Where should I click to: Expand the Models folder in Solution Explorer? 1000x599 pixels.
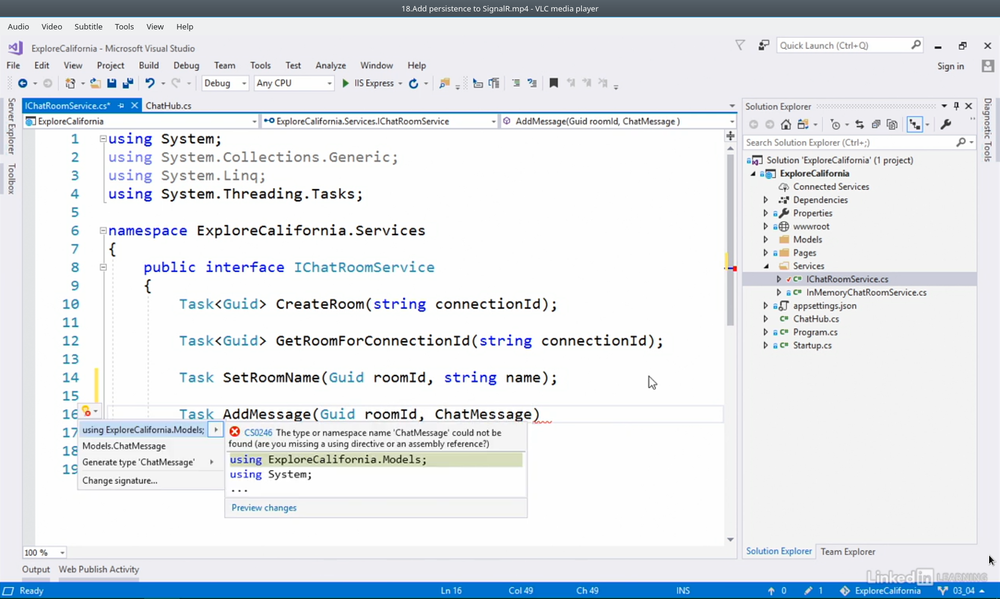[766, 240]
